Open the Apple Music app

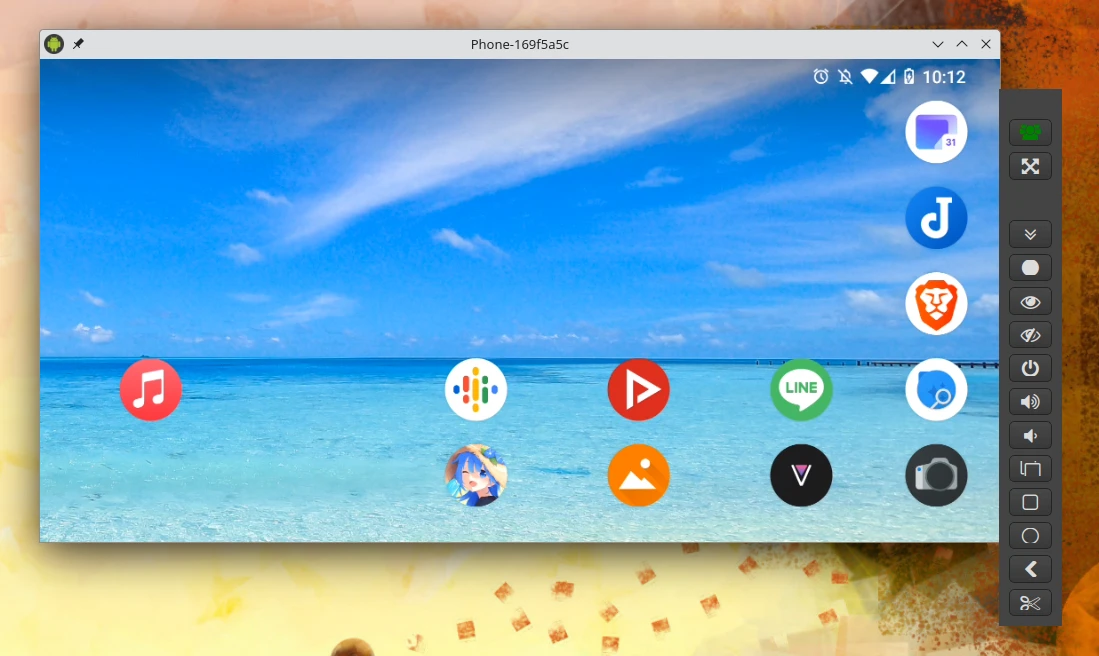151,390
